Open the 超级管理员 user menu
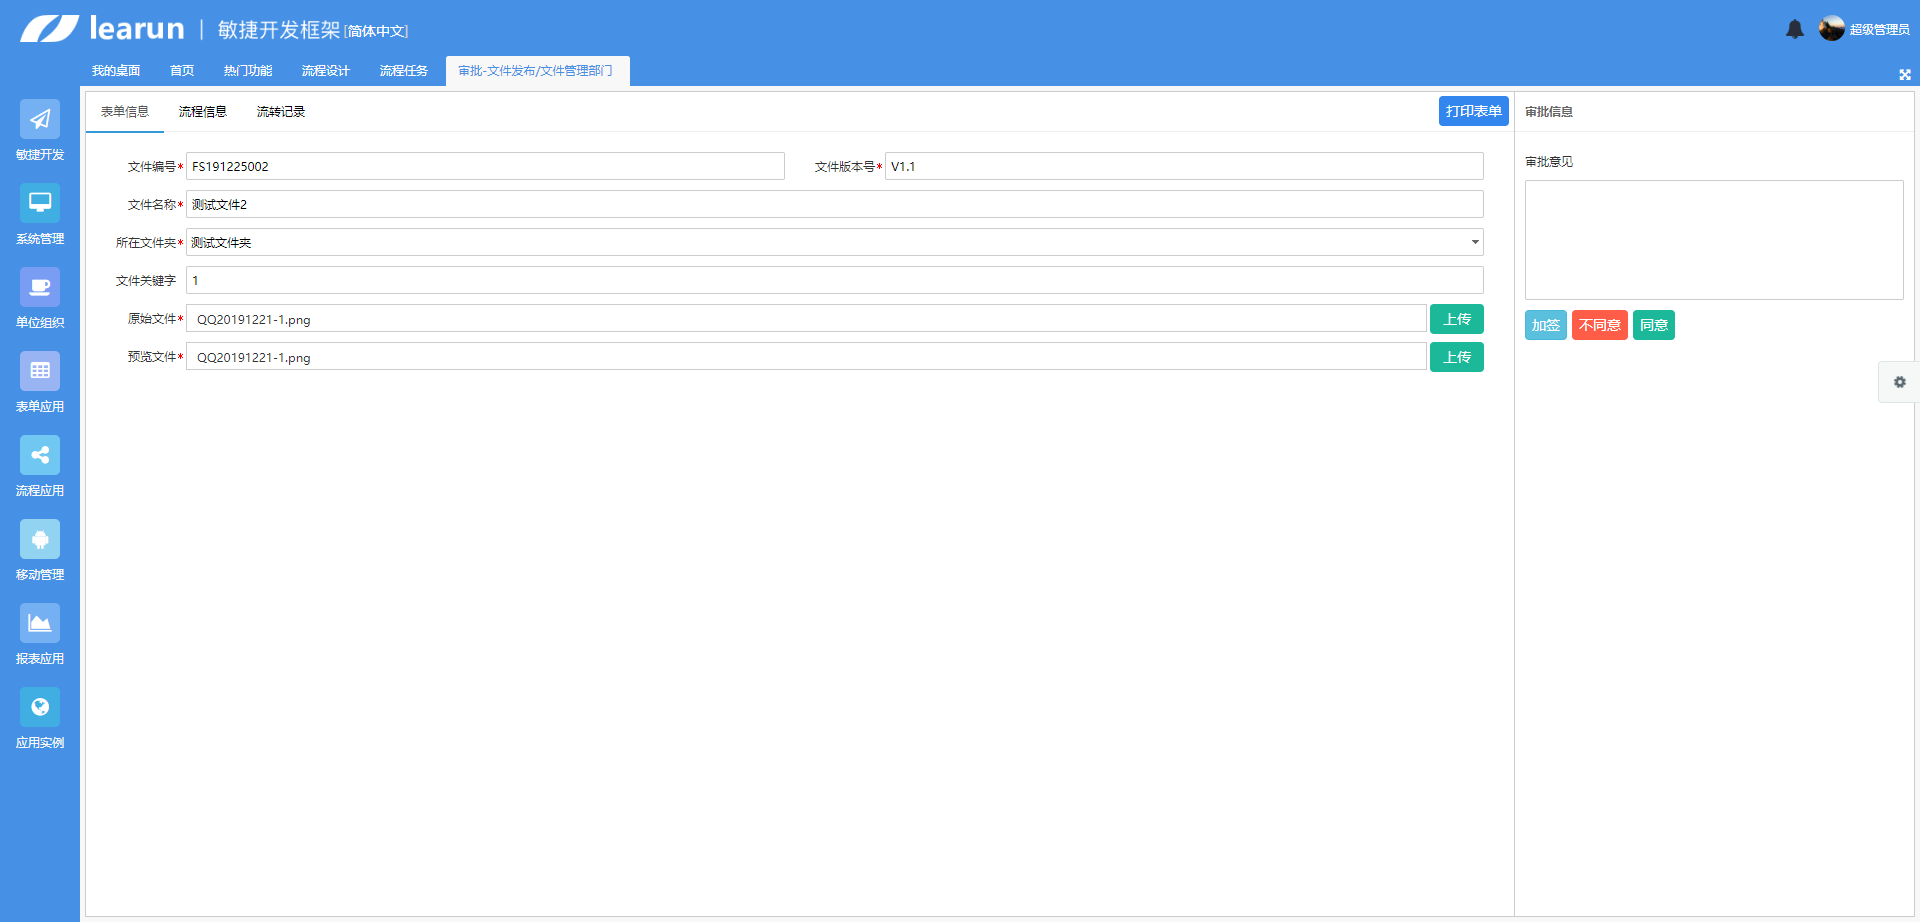This screenshot has height=922, width=1920. point(1865,29)
